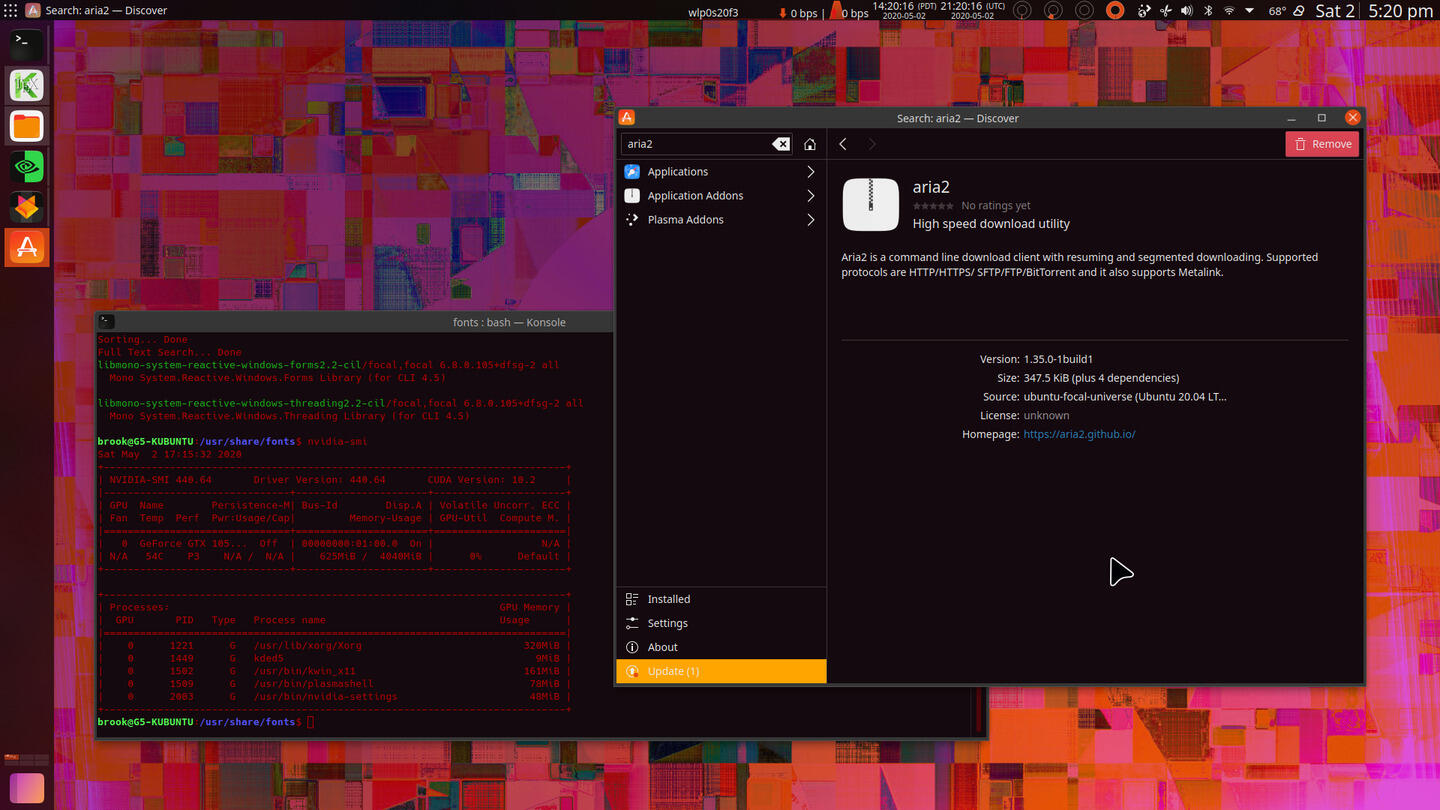This screenshot has width=1440, height=810.
Task: Click the Size 347.5 KiB value
Action: (1101, 378)
